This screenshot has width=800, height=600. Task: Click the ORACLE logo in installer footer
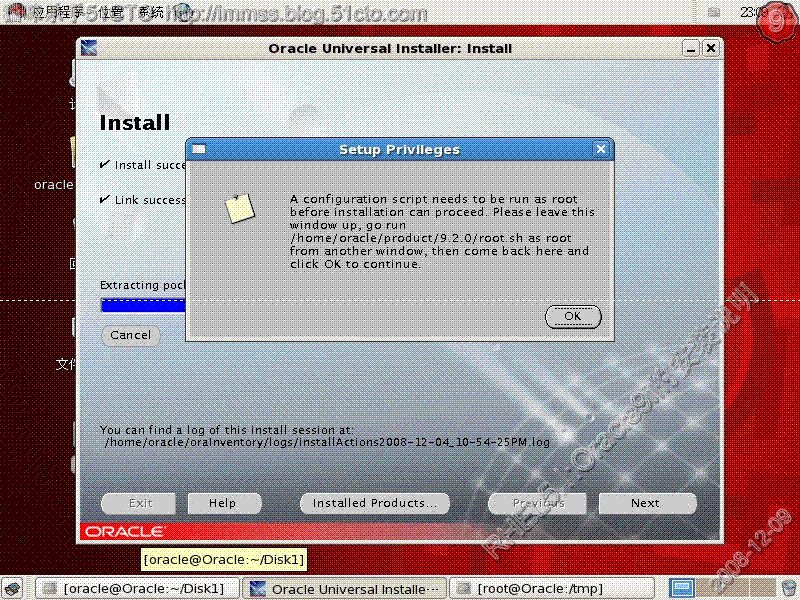click(x=124, y=532)
